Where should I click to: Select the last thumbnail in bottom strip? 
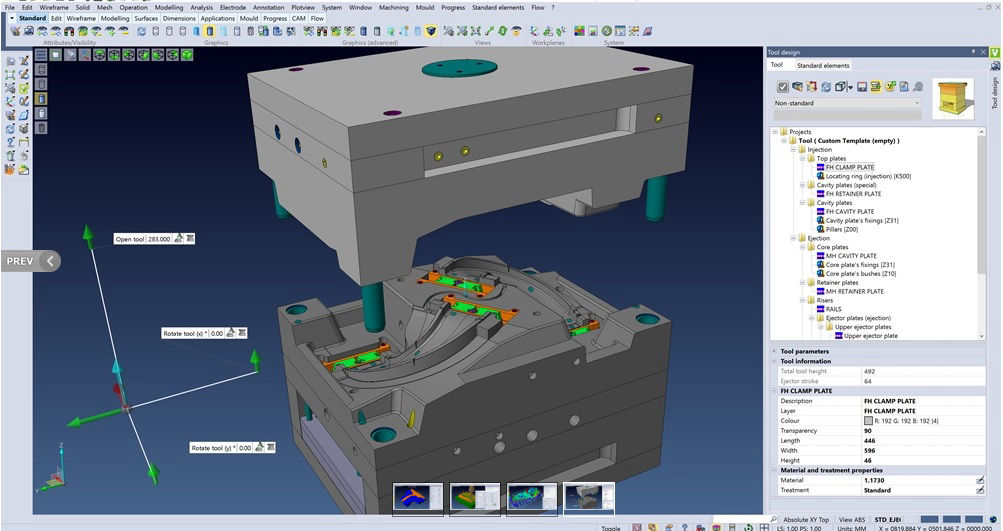pos(589,499)
